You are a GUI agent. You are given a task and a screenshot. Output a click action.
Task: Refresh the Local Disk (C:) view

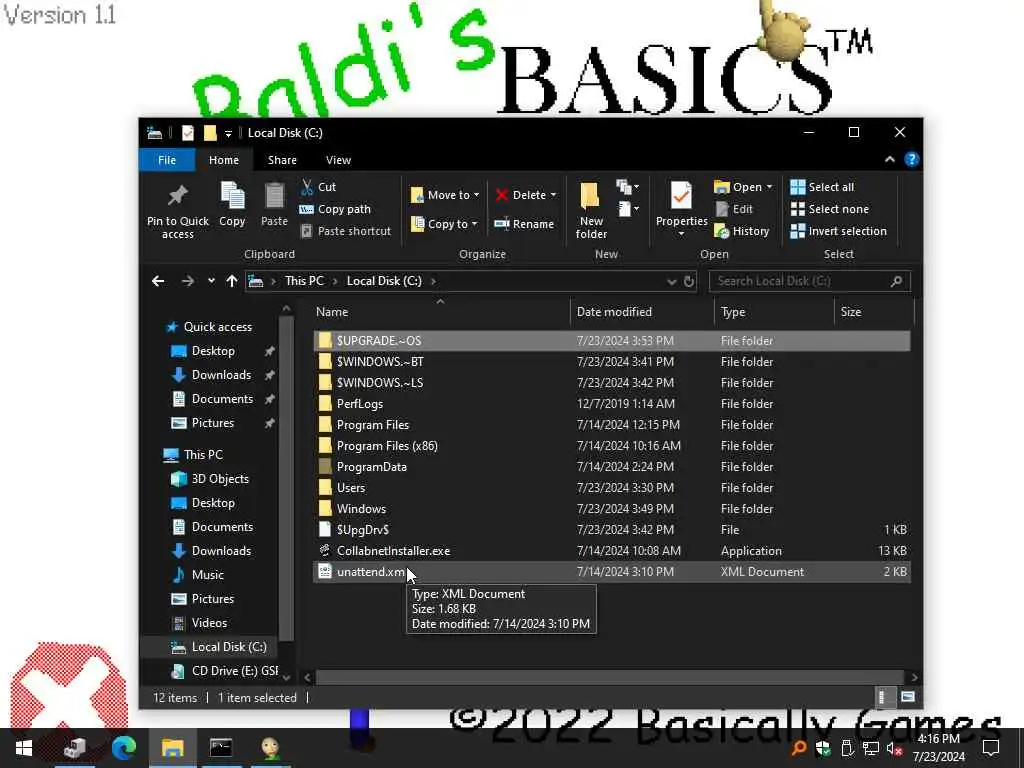tap(689, 281)
